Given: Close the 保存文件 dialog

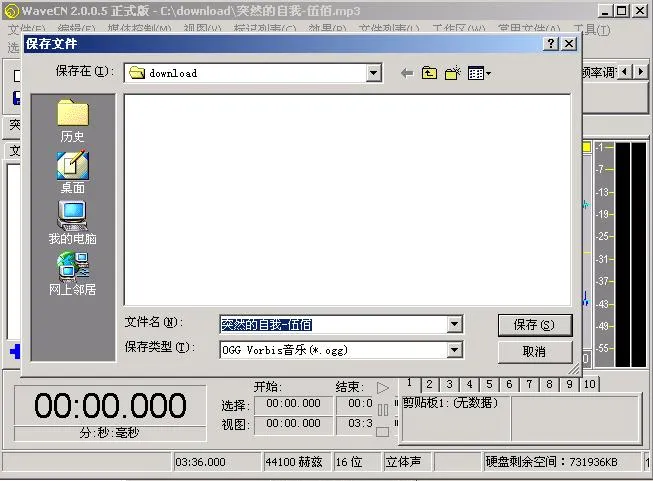Looking at the screenshot, I should pos(569,43).
